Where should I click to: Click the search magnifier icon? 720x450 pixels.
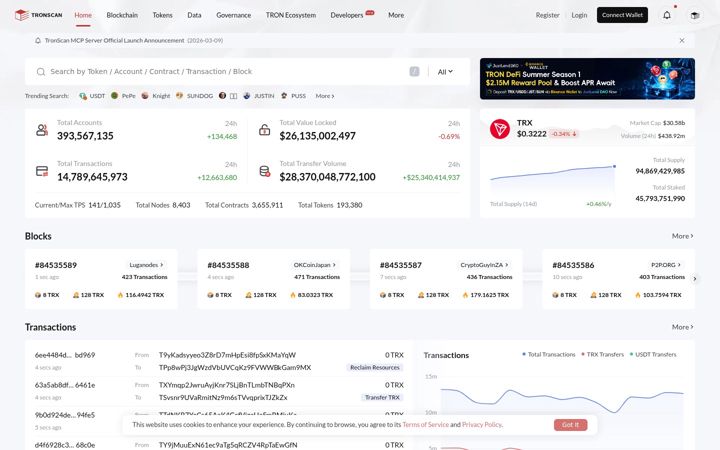[x=41, y=72]
